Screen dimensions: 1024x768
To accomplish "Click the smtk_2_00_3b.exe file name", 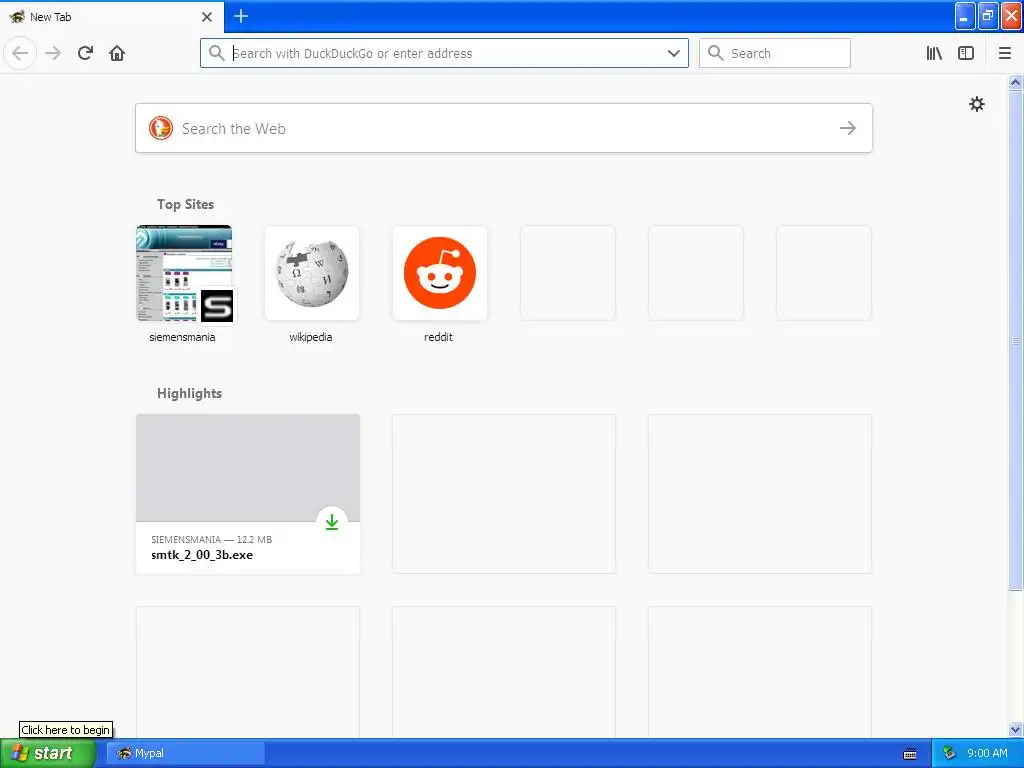I will click(202, 555).
